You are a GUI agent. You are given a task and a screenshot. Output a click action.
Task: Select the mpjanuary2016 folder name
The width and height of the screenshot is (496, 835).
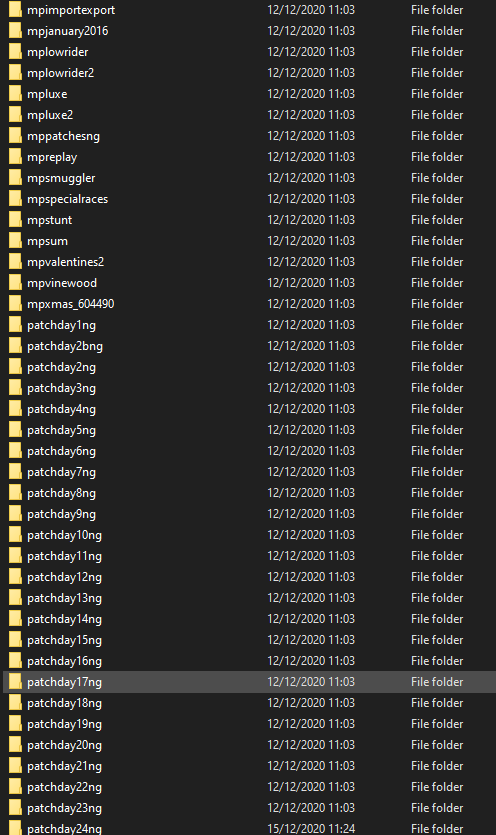[x=68, y=31]
